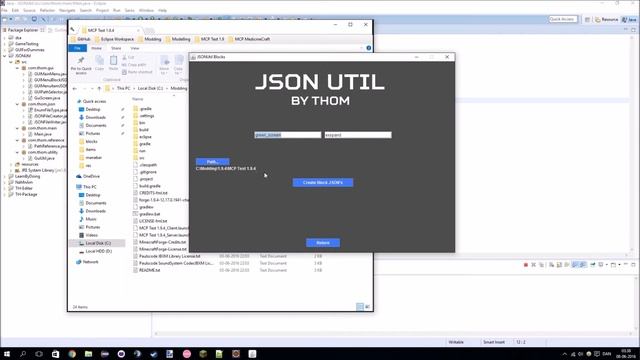Collapse the src folder in Package Explorer
This screenshot has height=360, width=640.
(x=11, y=62)
